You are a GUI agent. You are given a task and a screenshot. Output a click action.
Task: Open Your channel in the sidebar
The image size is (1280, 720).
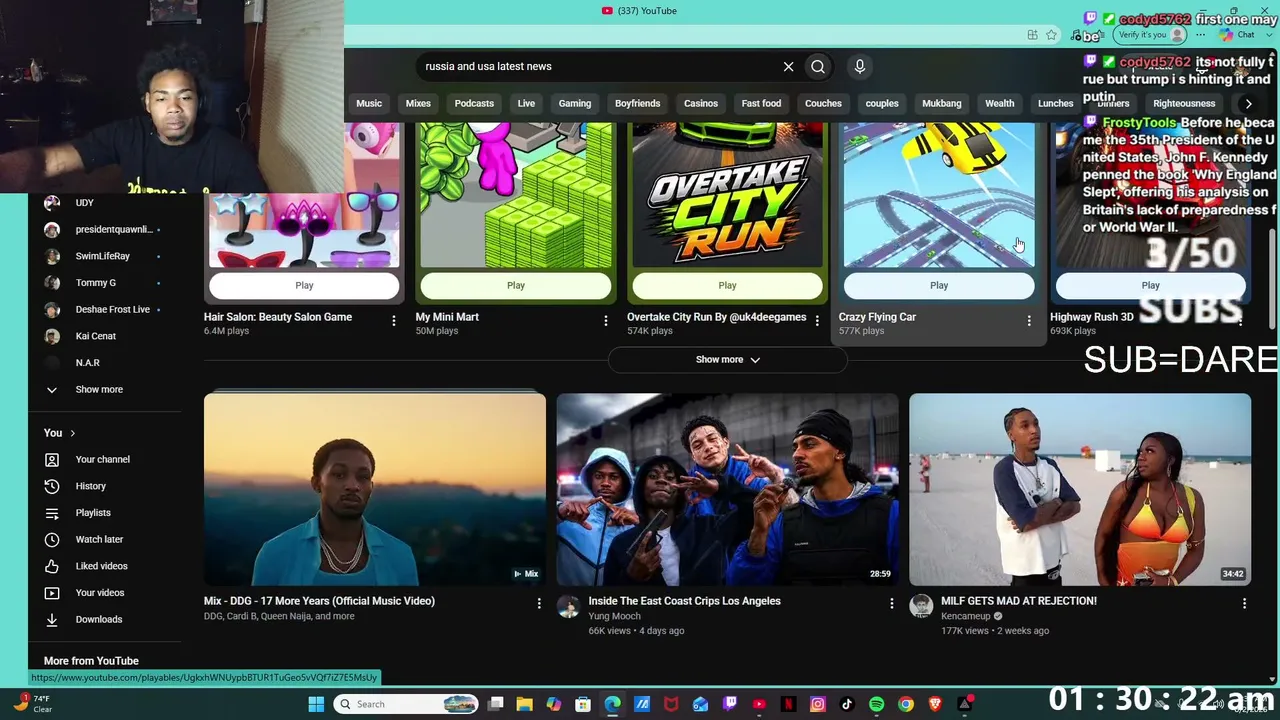[x=103, y=460]
